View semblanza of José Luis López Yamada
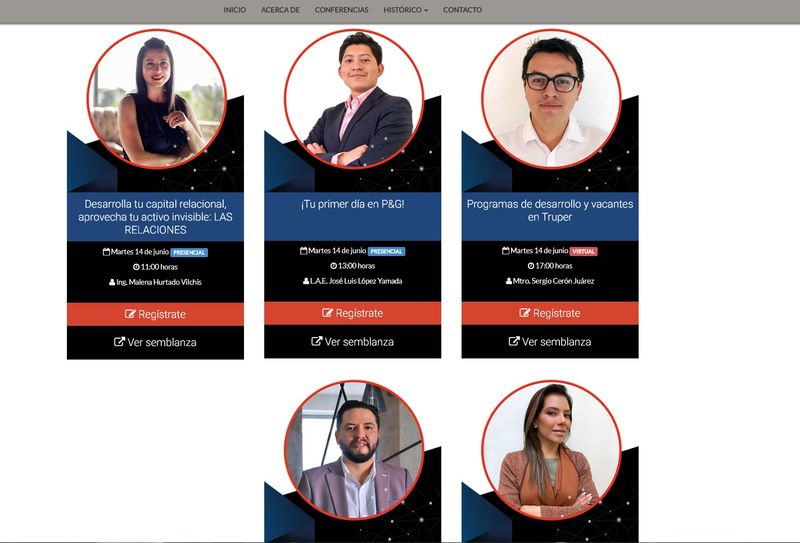This screenshot has height=543, width=800. click(353, 342)
